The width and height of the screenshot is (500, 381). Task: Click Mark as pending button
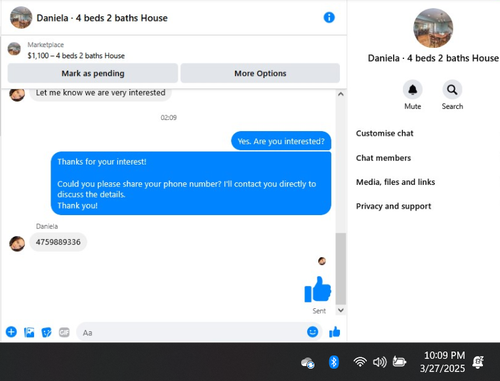tap(93, 73)
